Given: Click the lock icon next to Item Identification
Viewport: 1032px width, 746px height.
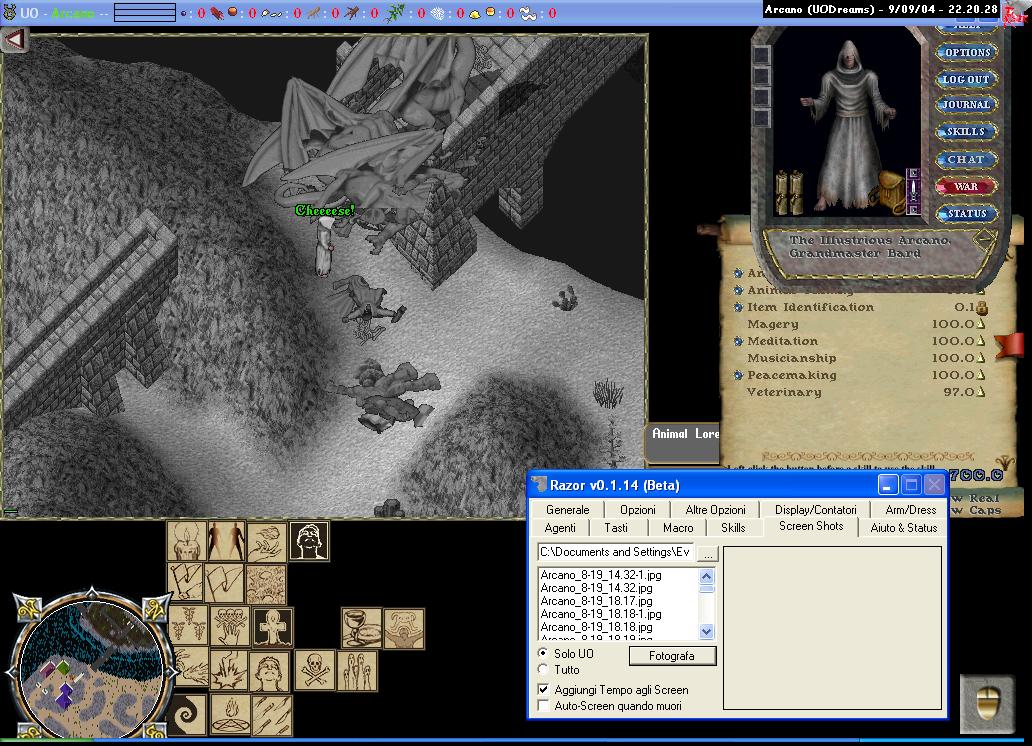Looking at the screenshot, I should pos(981,307).
